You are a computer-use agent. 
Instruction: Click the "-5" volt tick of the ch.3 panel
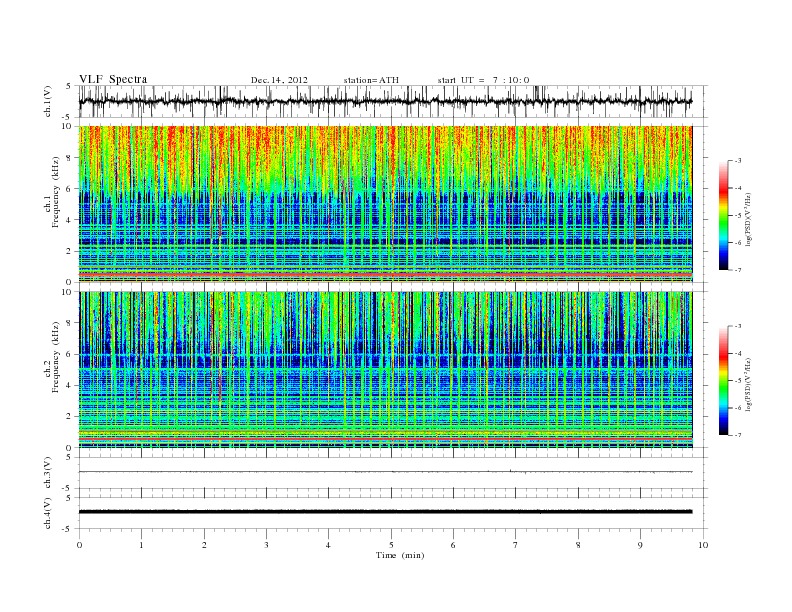point(68,488)
